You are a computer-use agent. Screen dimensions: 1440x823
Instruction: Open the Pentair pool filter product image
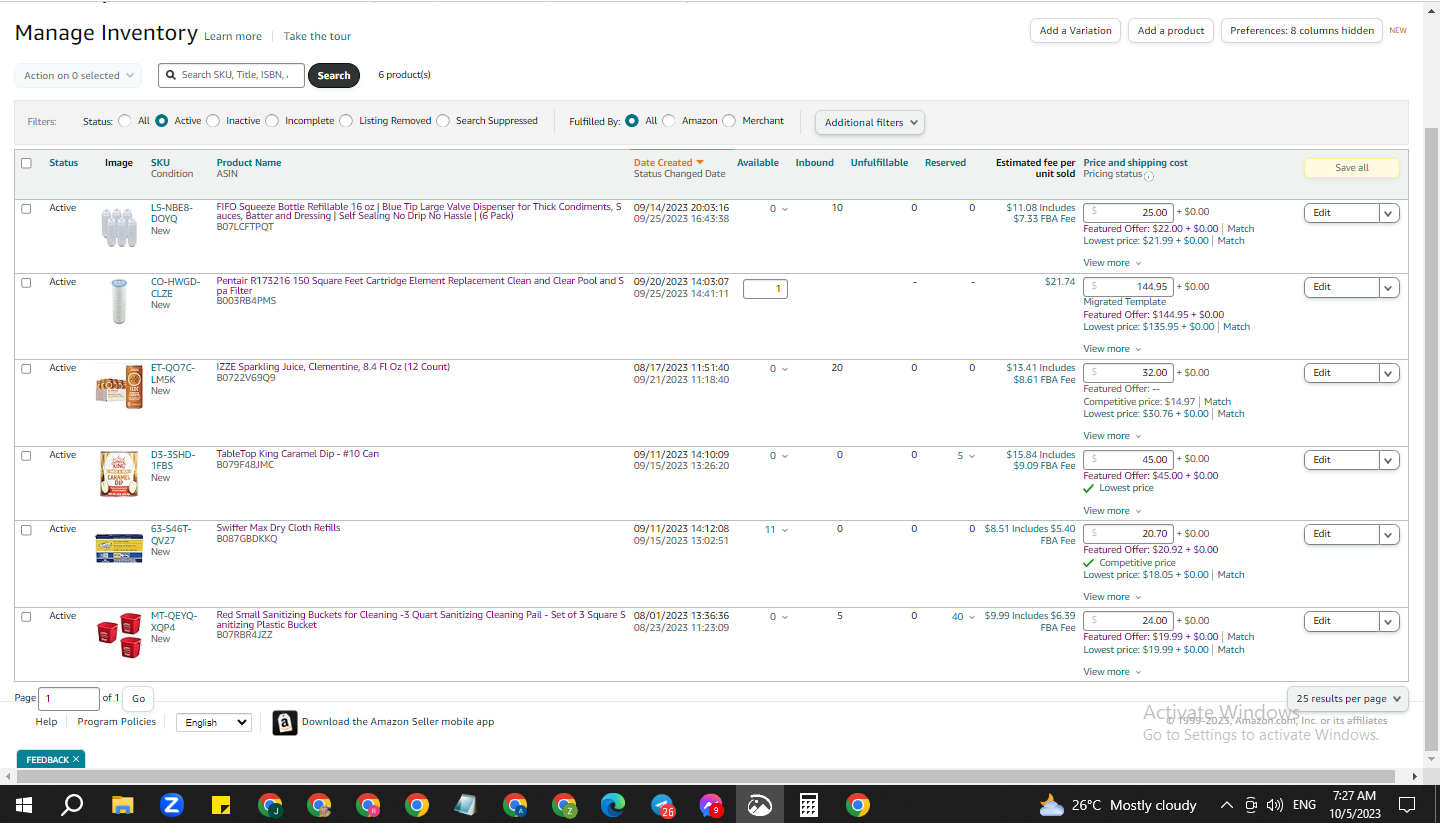point(120,301)
